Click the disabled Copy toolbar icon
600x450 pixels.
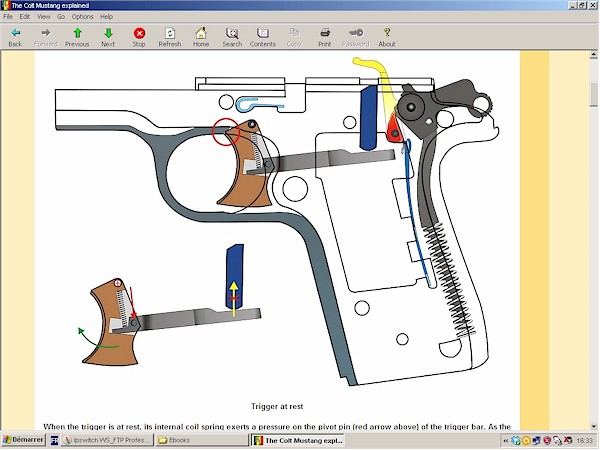click(294, 38)
